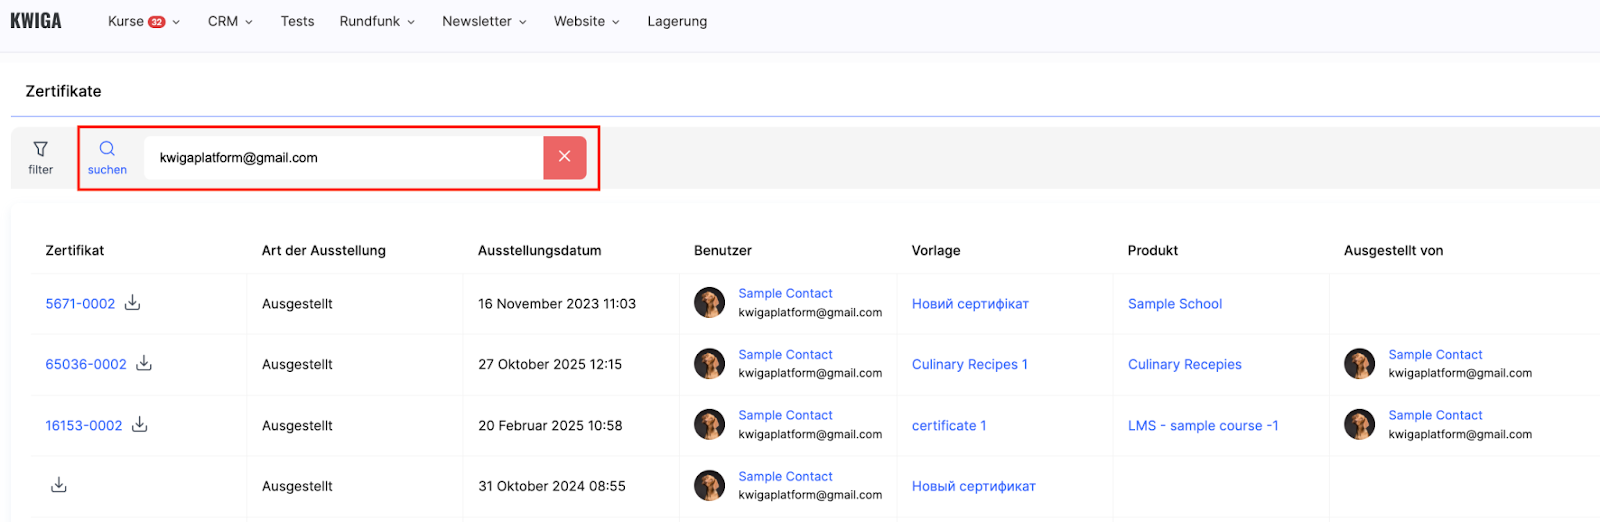Open the Sample School product link
This screenshot has width=1600, height=522.
1175,304
